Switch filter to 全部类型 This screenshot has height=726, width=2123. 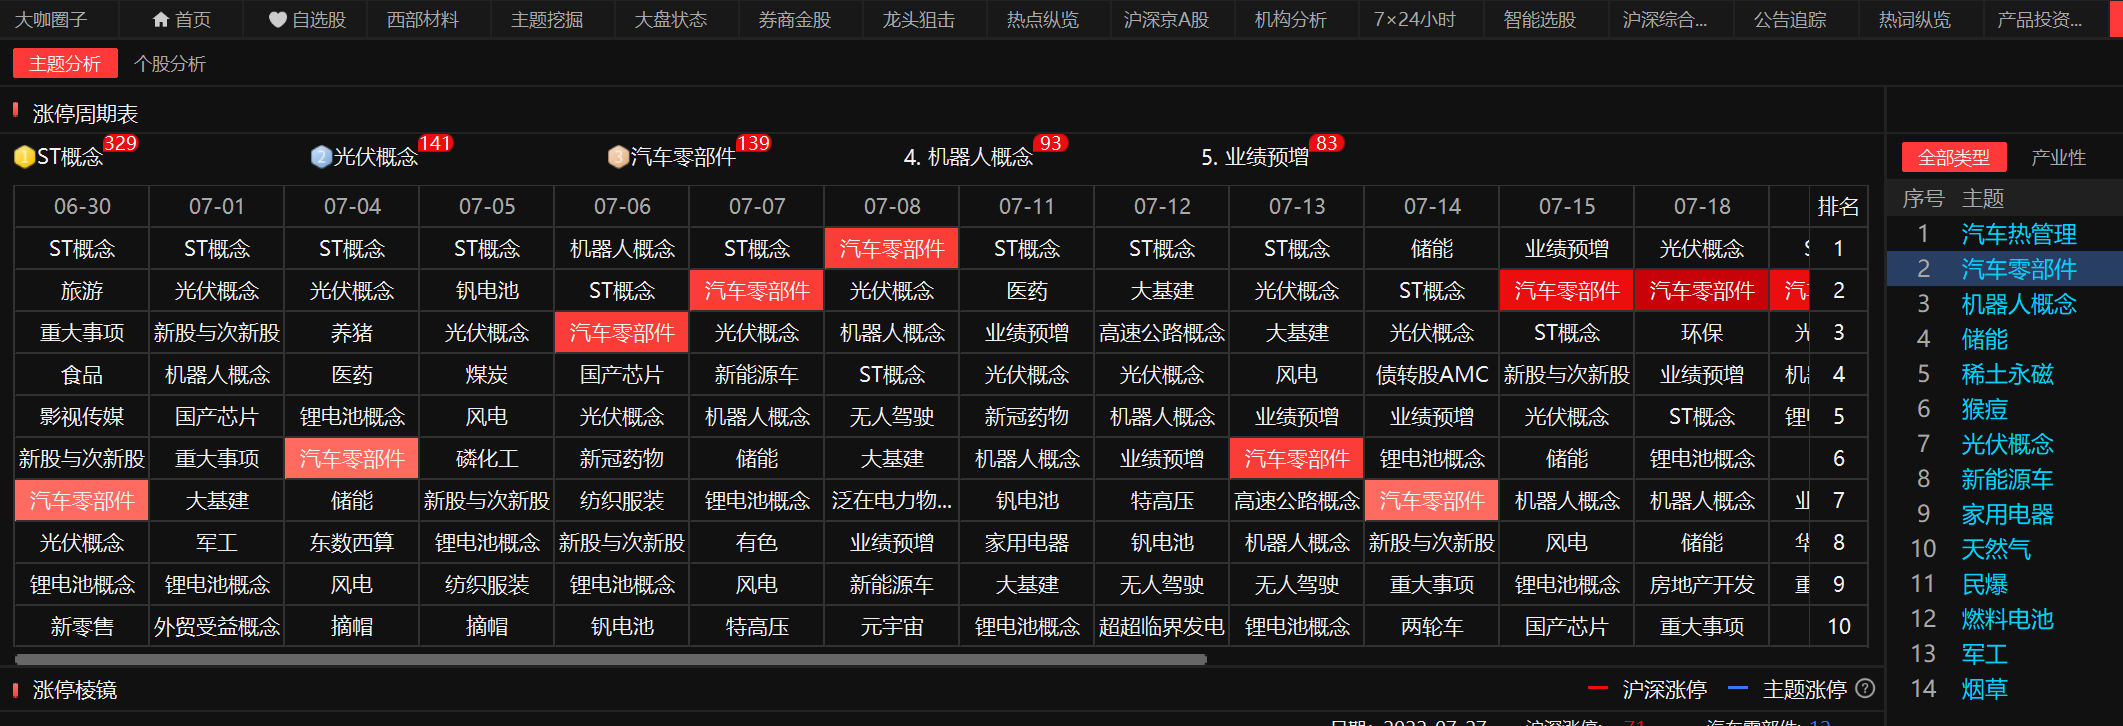point(1953,158)
